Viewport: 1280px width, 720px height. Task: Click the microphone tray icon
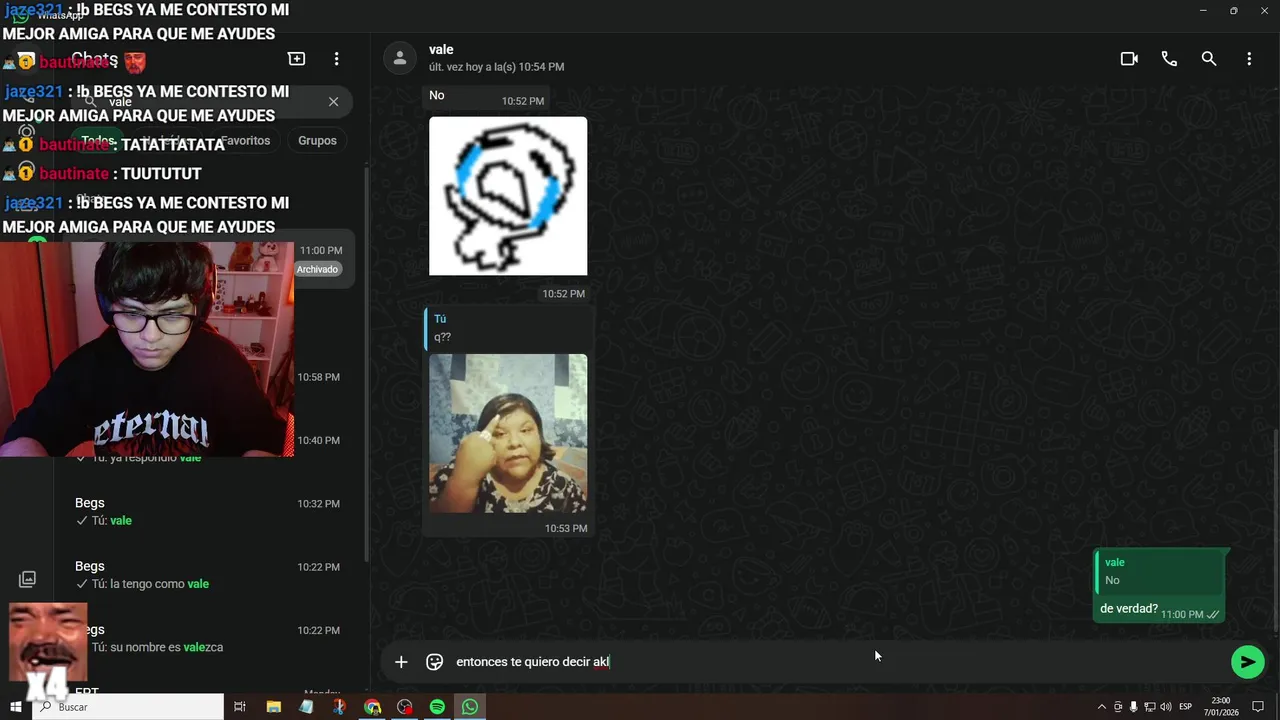coord(1133,707)
